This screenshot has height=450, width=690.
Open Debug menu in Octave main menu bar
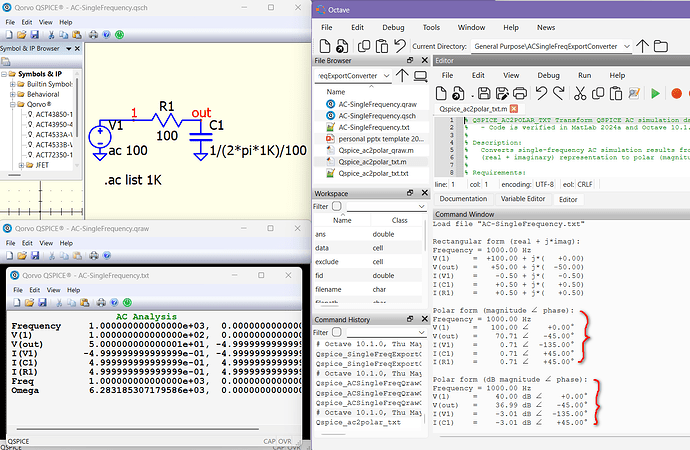393,27
